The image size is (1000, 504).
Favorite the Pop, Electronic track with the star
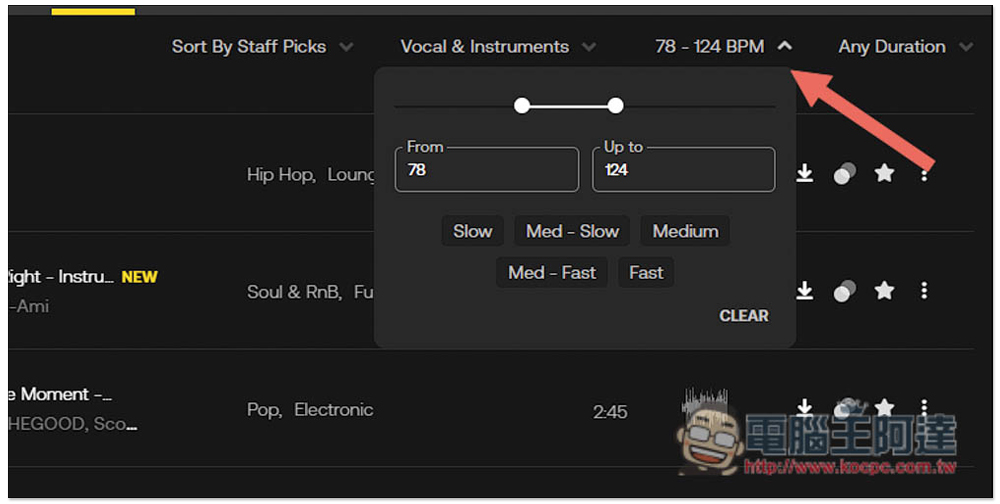point(884,407)
